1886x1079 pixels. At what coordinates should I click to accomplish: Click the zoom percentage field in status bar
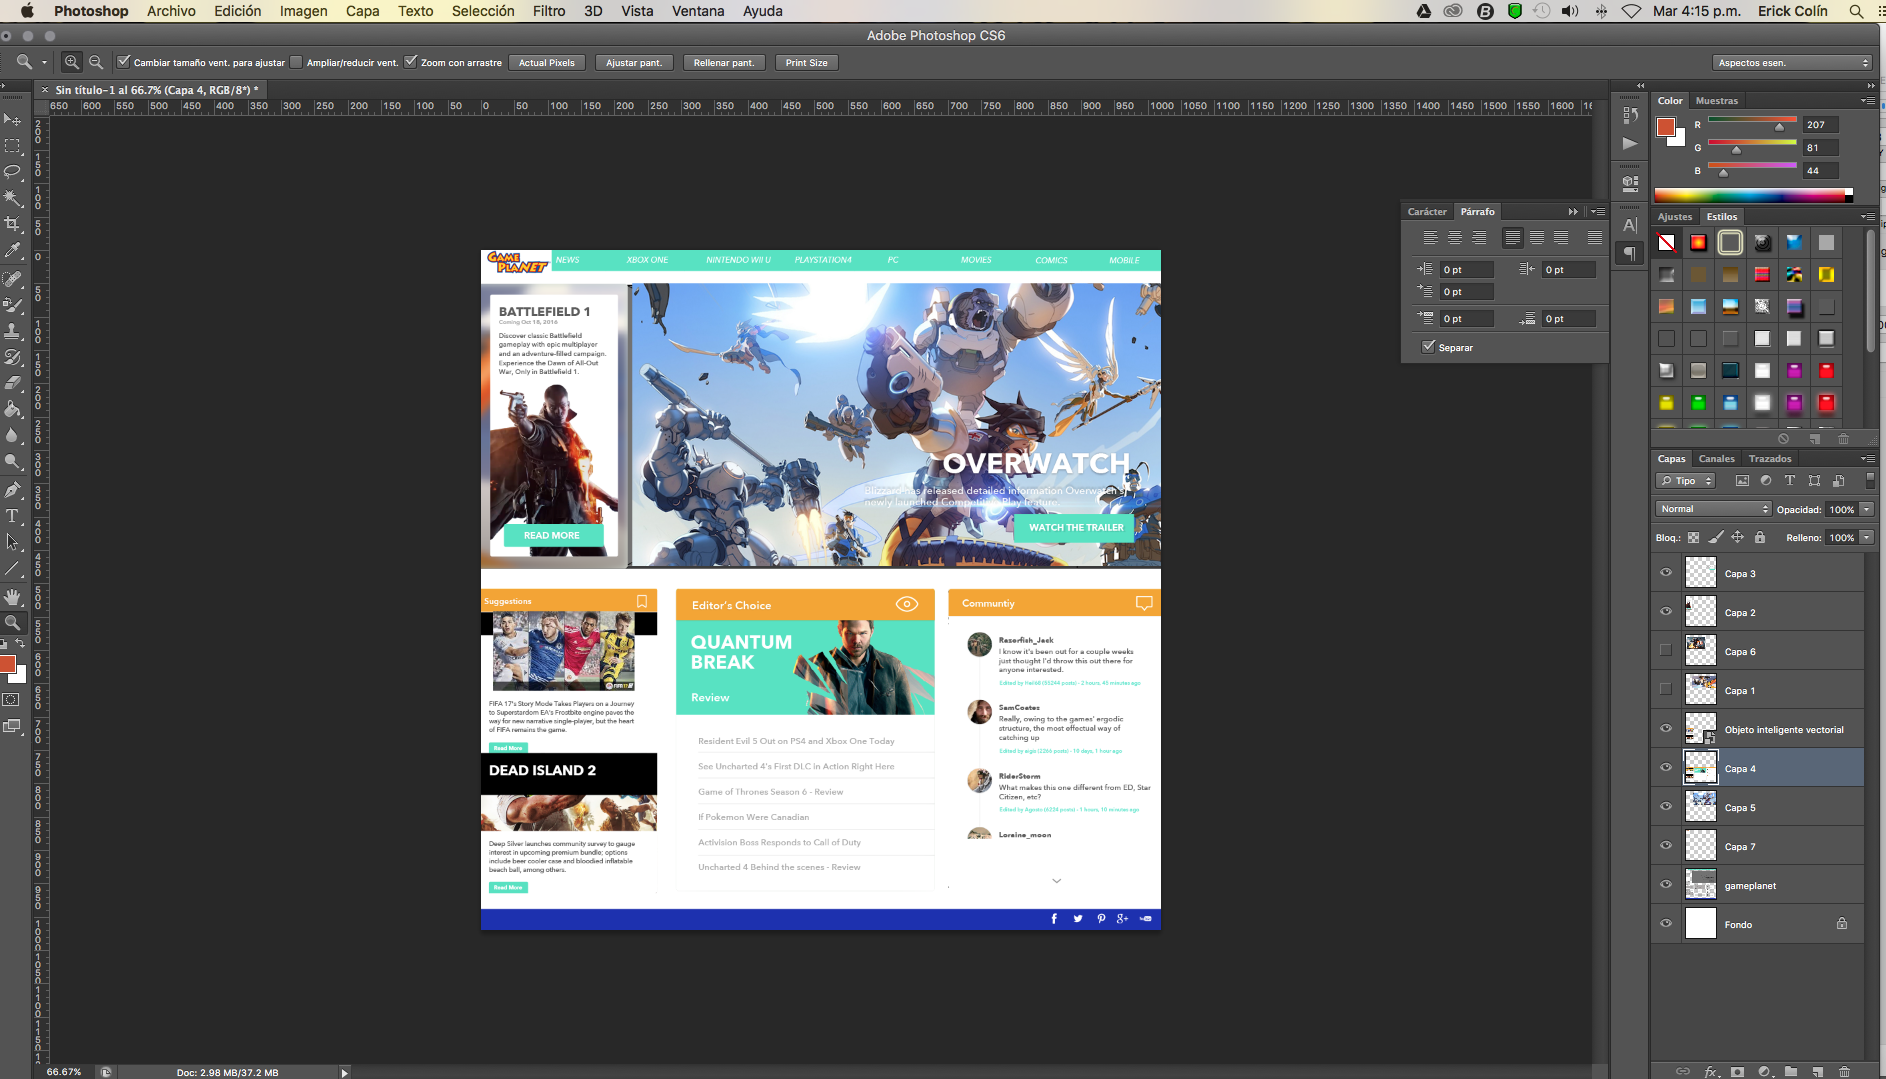click(65, 1072)
